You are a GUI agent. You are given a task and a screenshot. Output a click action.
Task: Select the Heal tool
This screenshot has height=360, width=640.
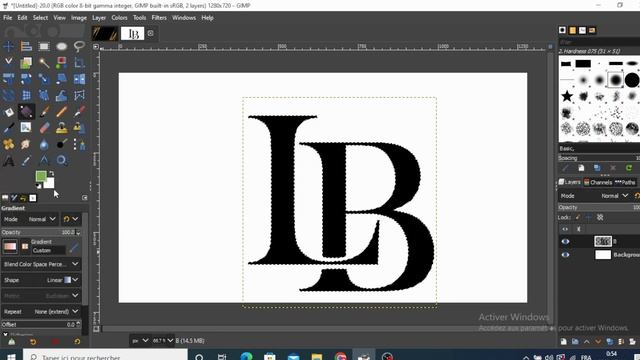[x=8, y=144]
